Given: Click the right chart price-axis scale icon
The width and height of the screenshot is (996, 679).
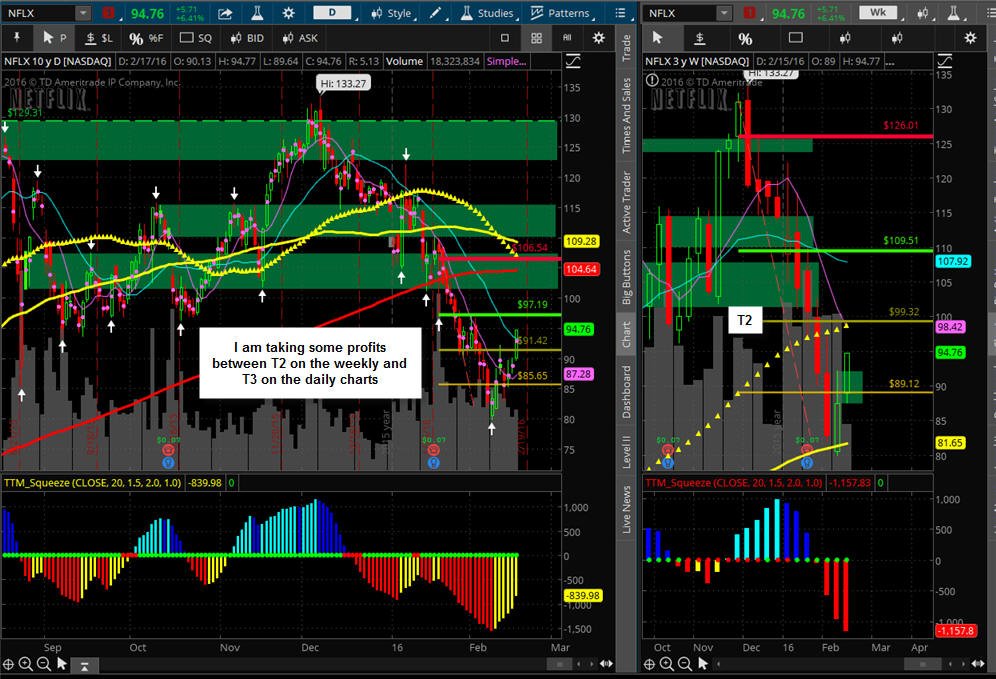Looking at the screenshot, I should click(945, 62).
